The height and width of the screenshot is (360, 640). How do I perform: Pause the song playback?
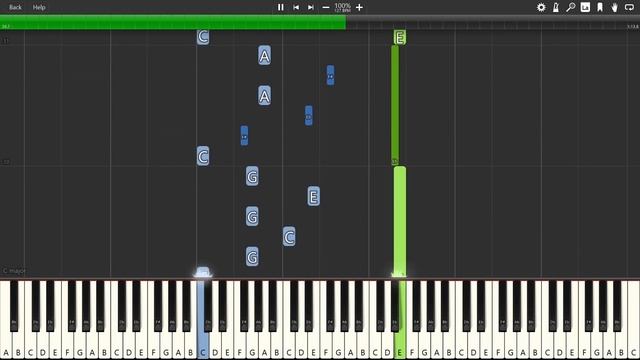click(x=280, y=7)
